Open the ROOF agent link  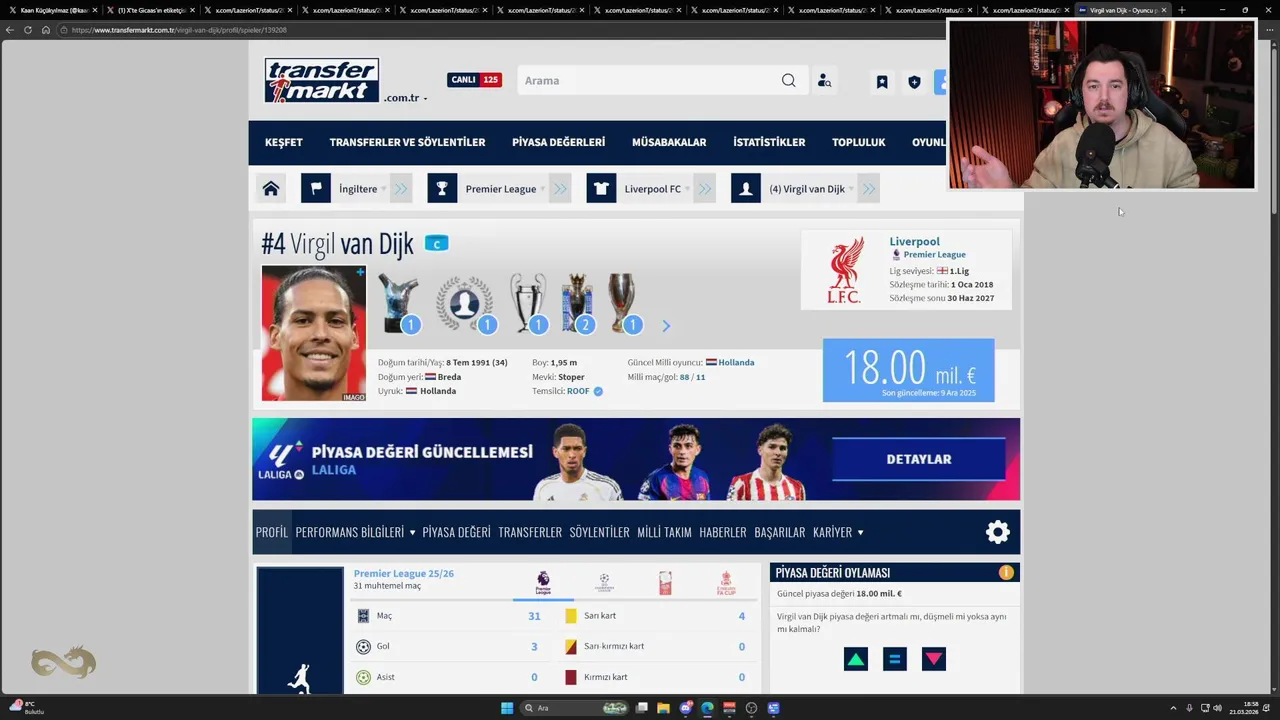tap(578, 391)
